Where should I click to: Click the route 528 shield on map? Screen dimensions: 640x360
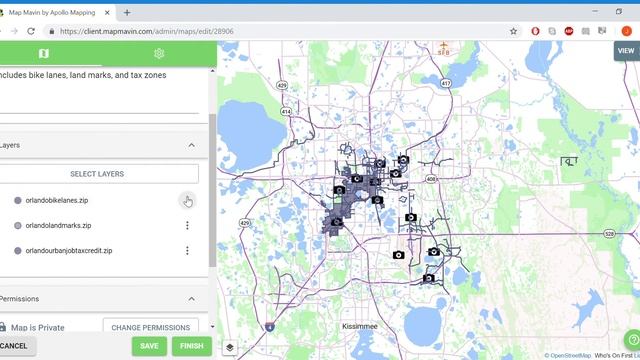click(609, 234)
